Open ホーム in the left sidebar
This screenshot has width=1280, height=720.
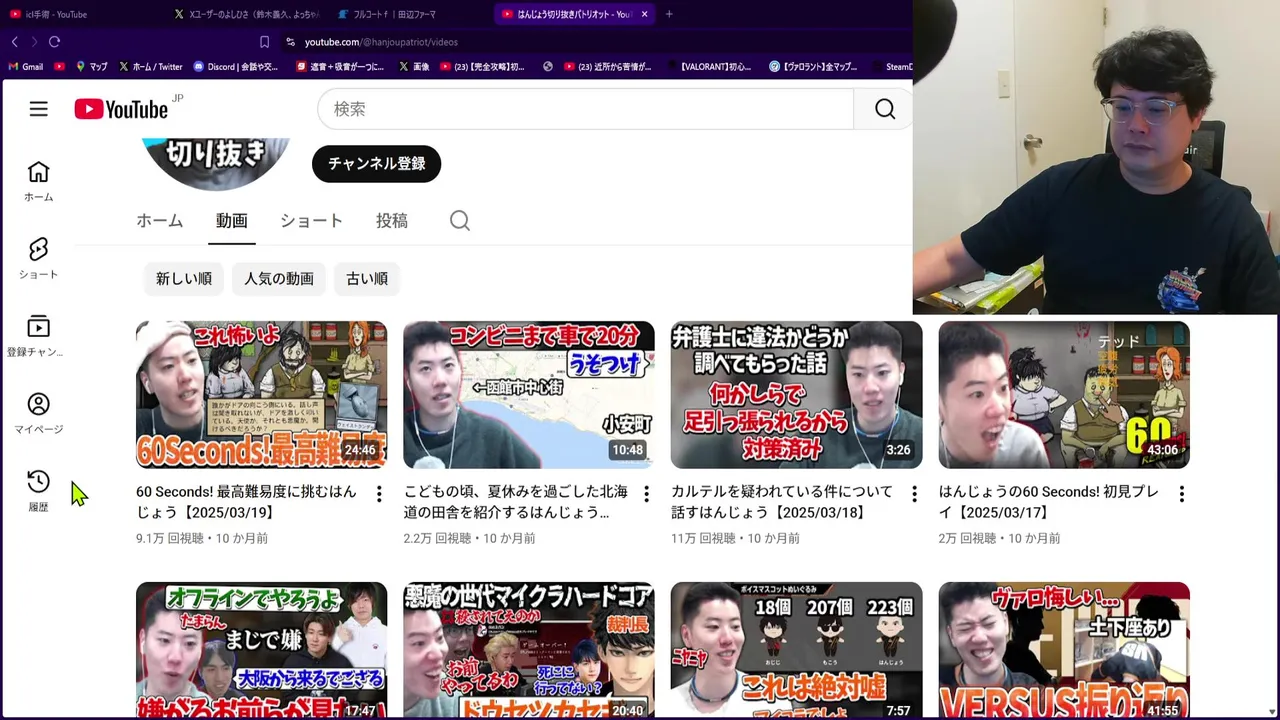(38, 181)
